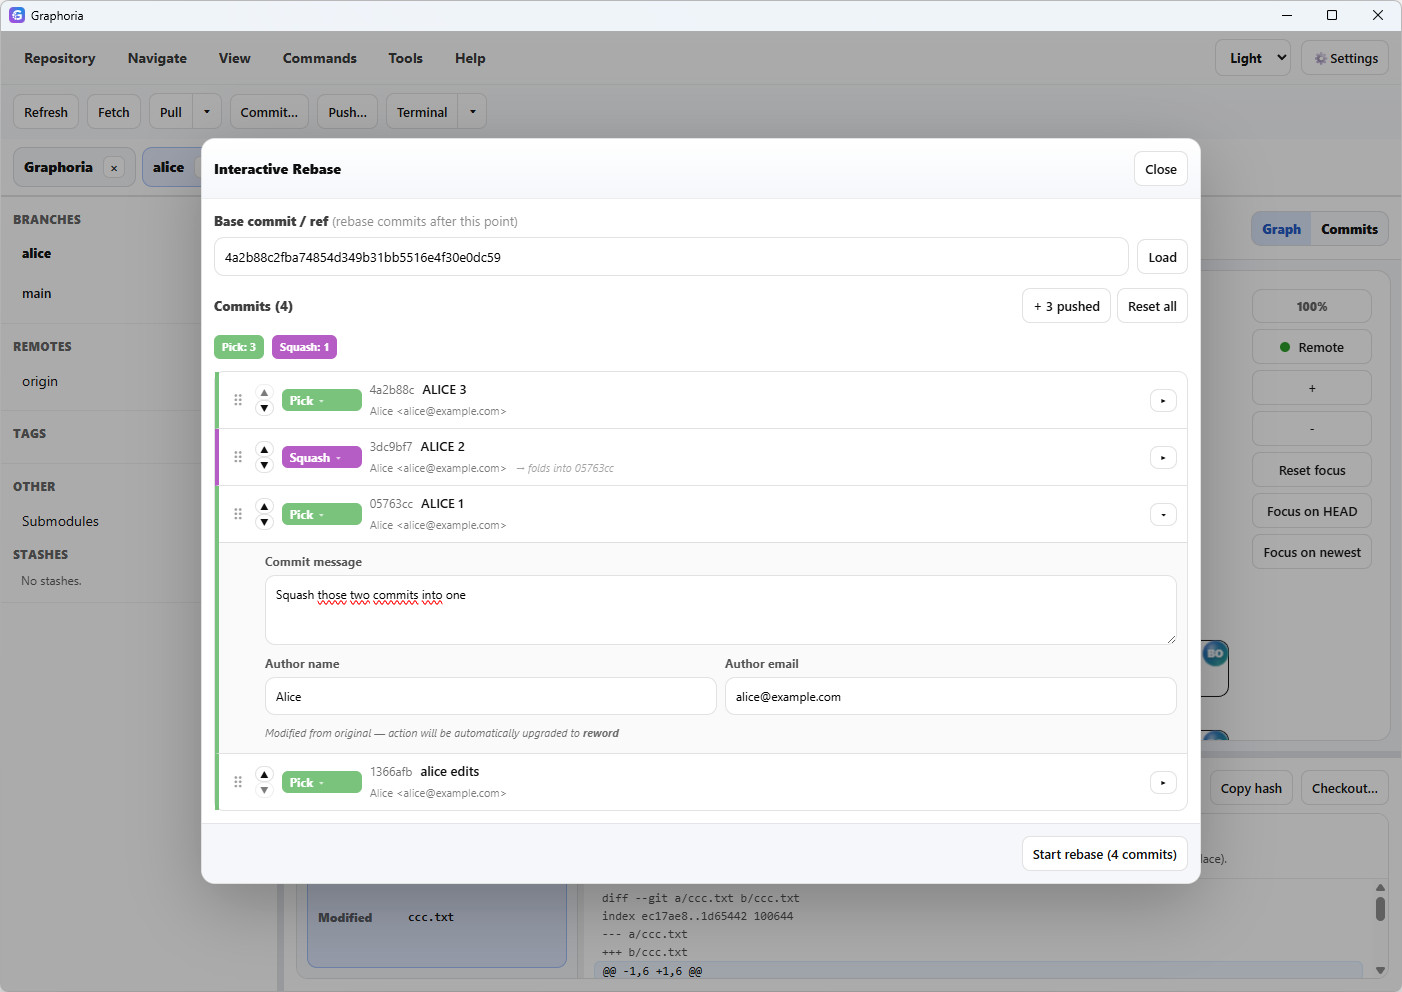Expand details of ALICE 3 commit row
The image size is (1402, 992).
[x=1162, y=401]
